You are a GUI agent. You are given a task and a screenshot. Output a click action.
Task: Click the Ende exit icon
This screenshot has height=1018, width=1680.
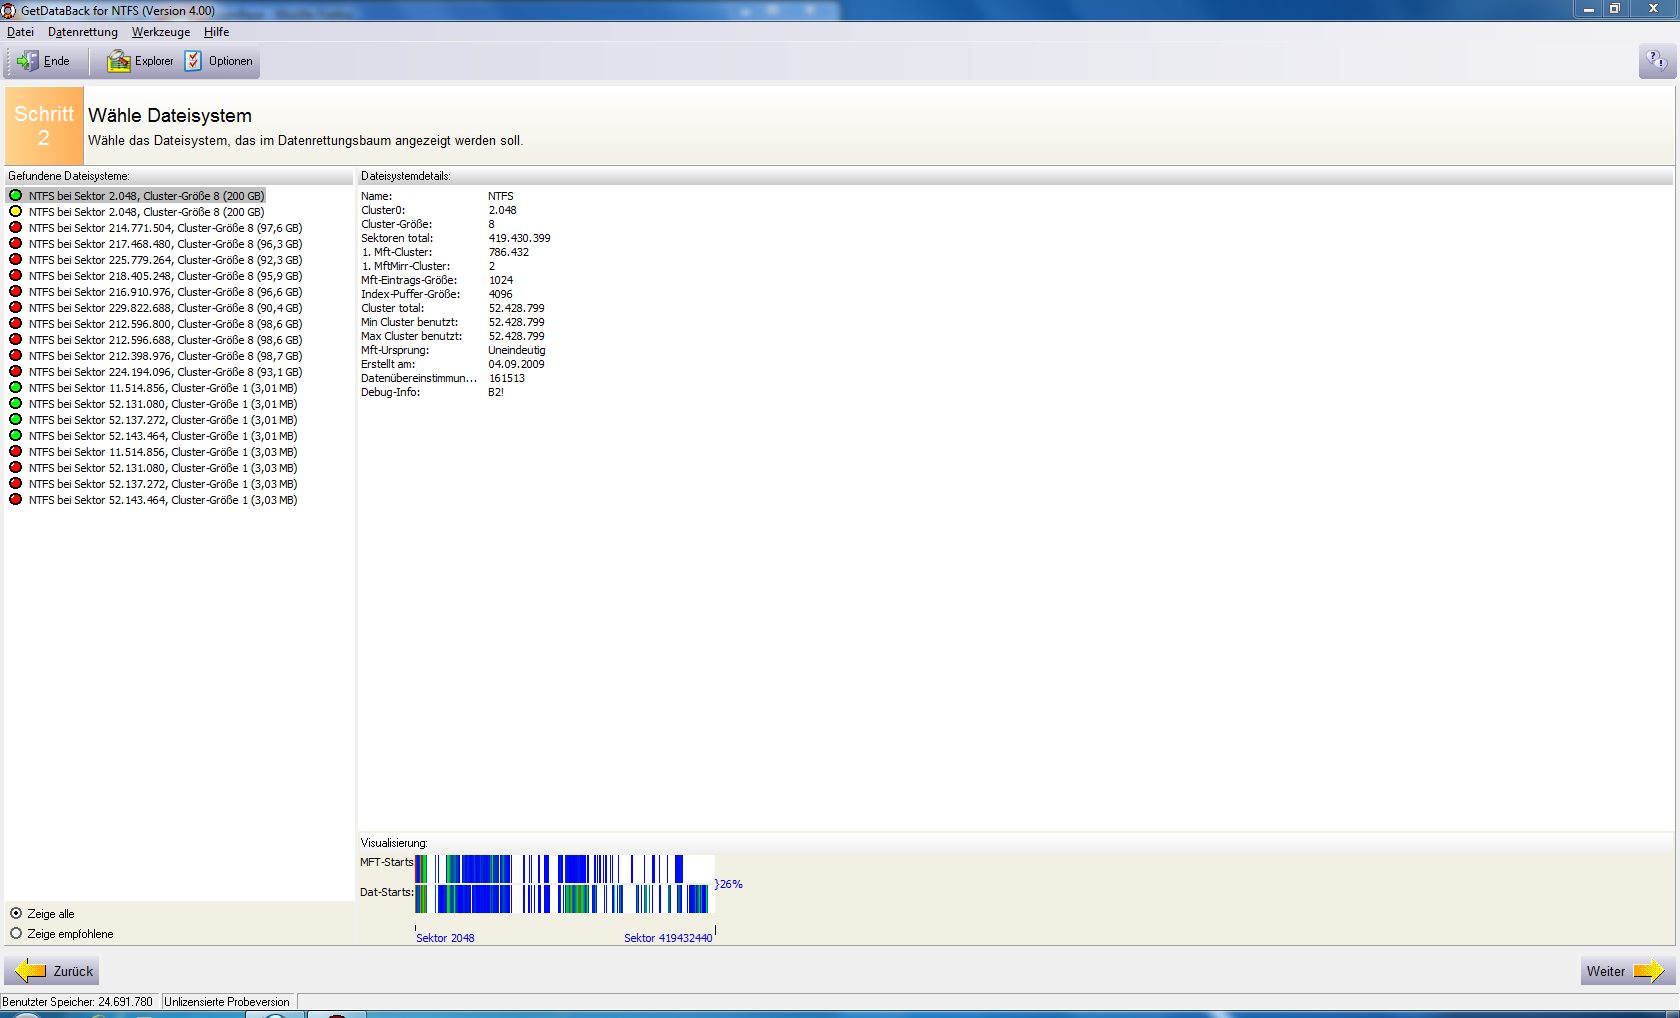pos(27,61)
